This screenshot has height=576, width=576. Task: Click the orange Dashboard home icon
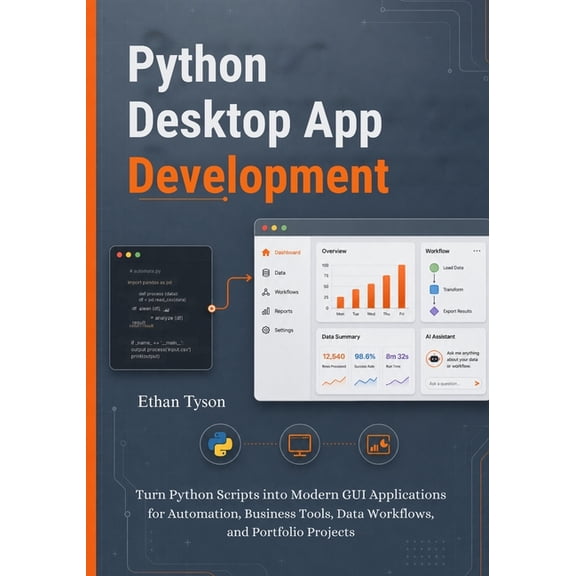[x=266, y=252]
